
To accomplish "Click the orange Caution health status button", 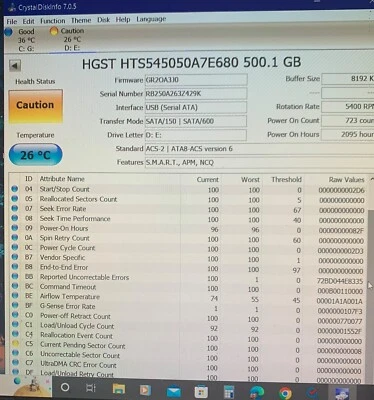I will click(x=35, y=106).
